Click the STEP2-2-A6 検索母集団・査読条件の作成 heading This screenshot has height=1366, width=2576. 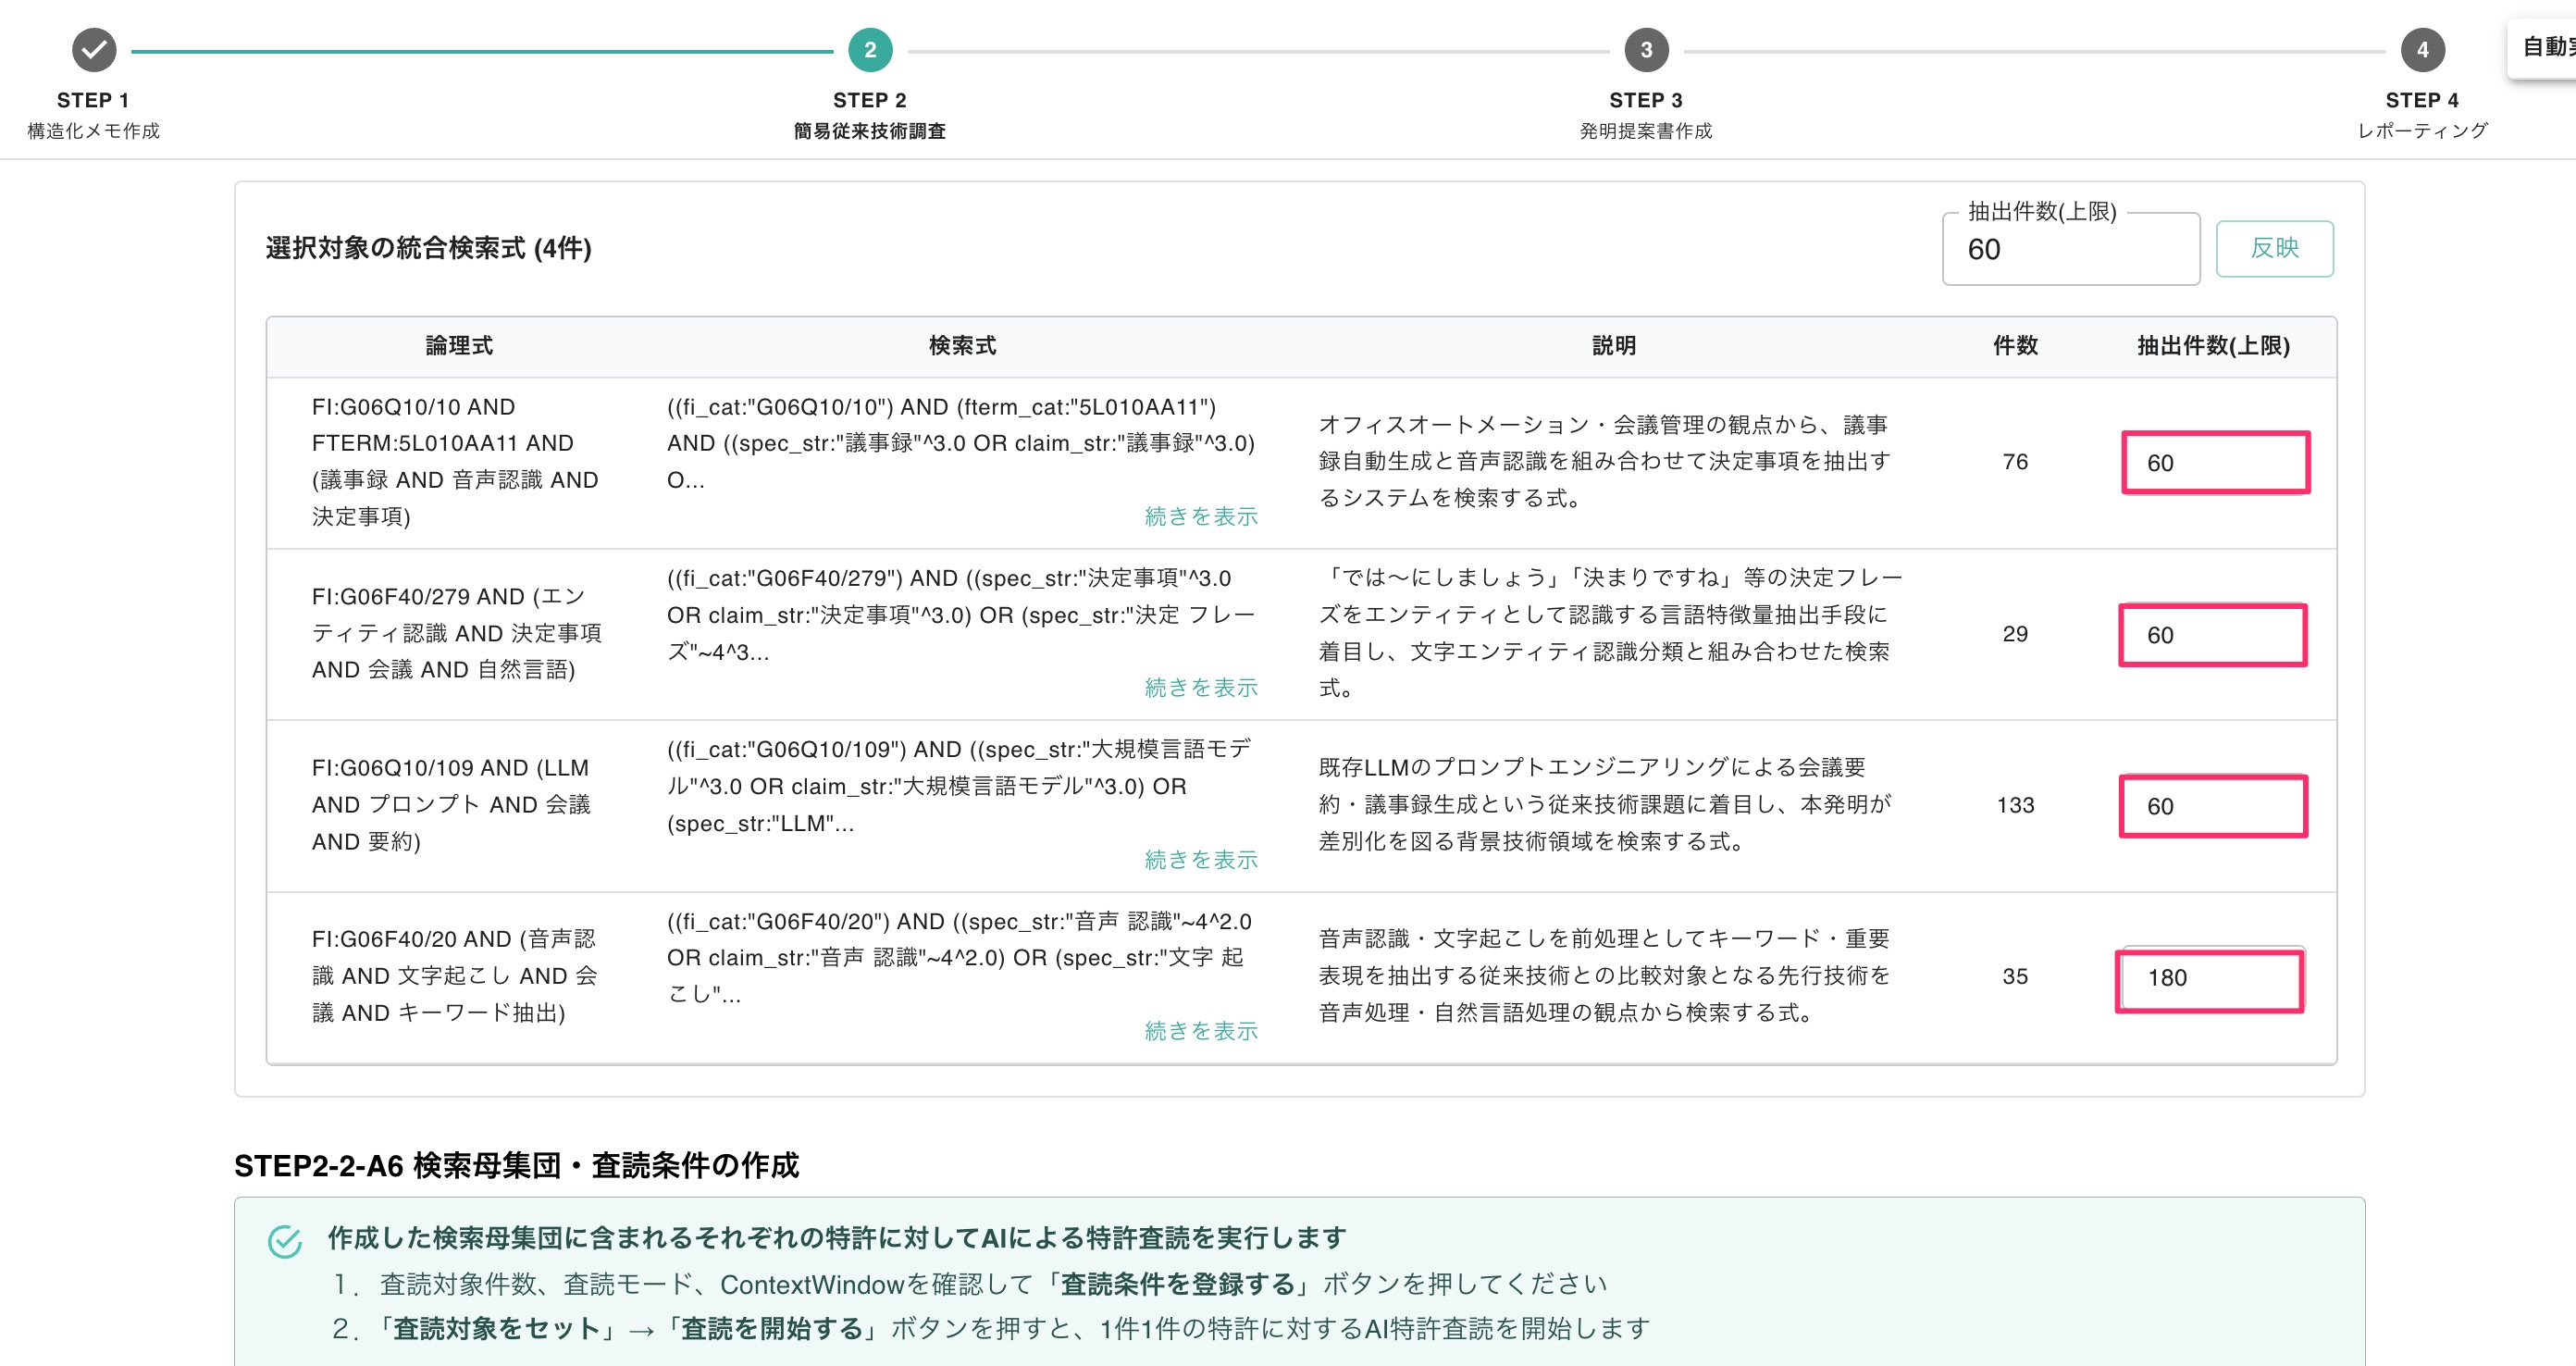[516, 1165]
